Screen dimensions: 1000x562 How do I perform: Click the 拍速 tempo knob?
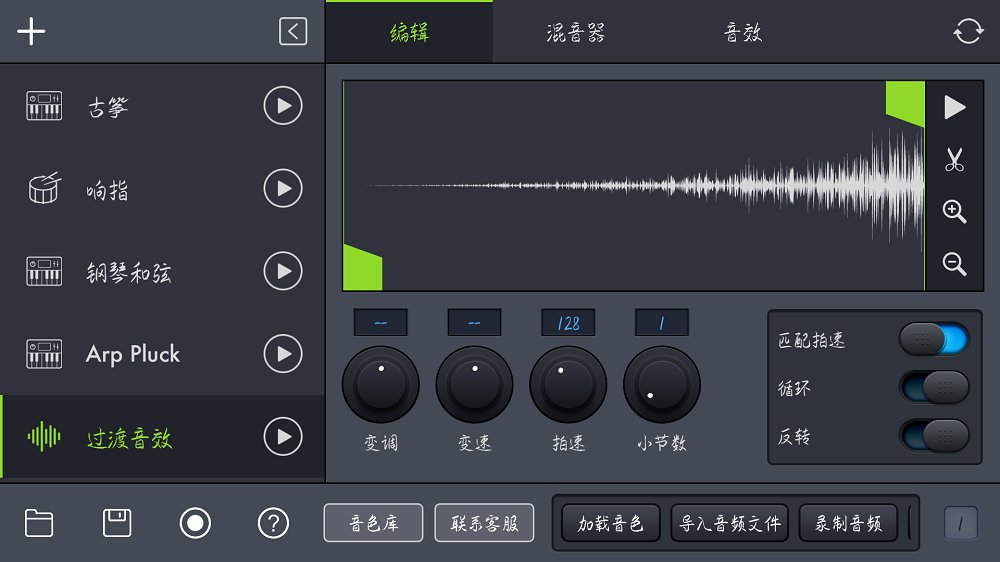pyautogui.click(x=568, y=385)
